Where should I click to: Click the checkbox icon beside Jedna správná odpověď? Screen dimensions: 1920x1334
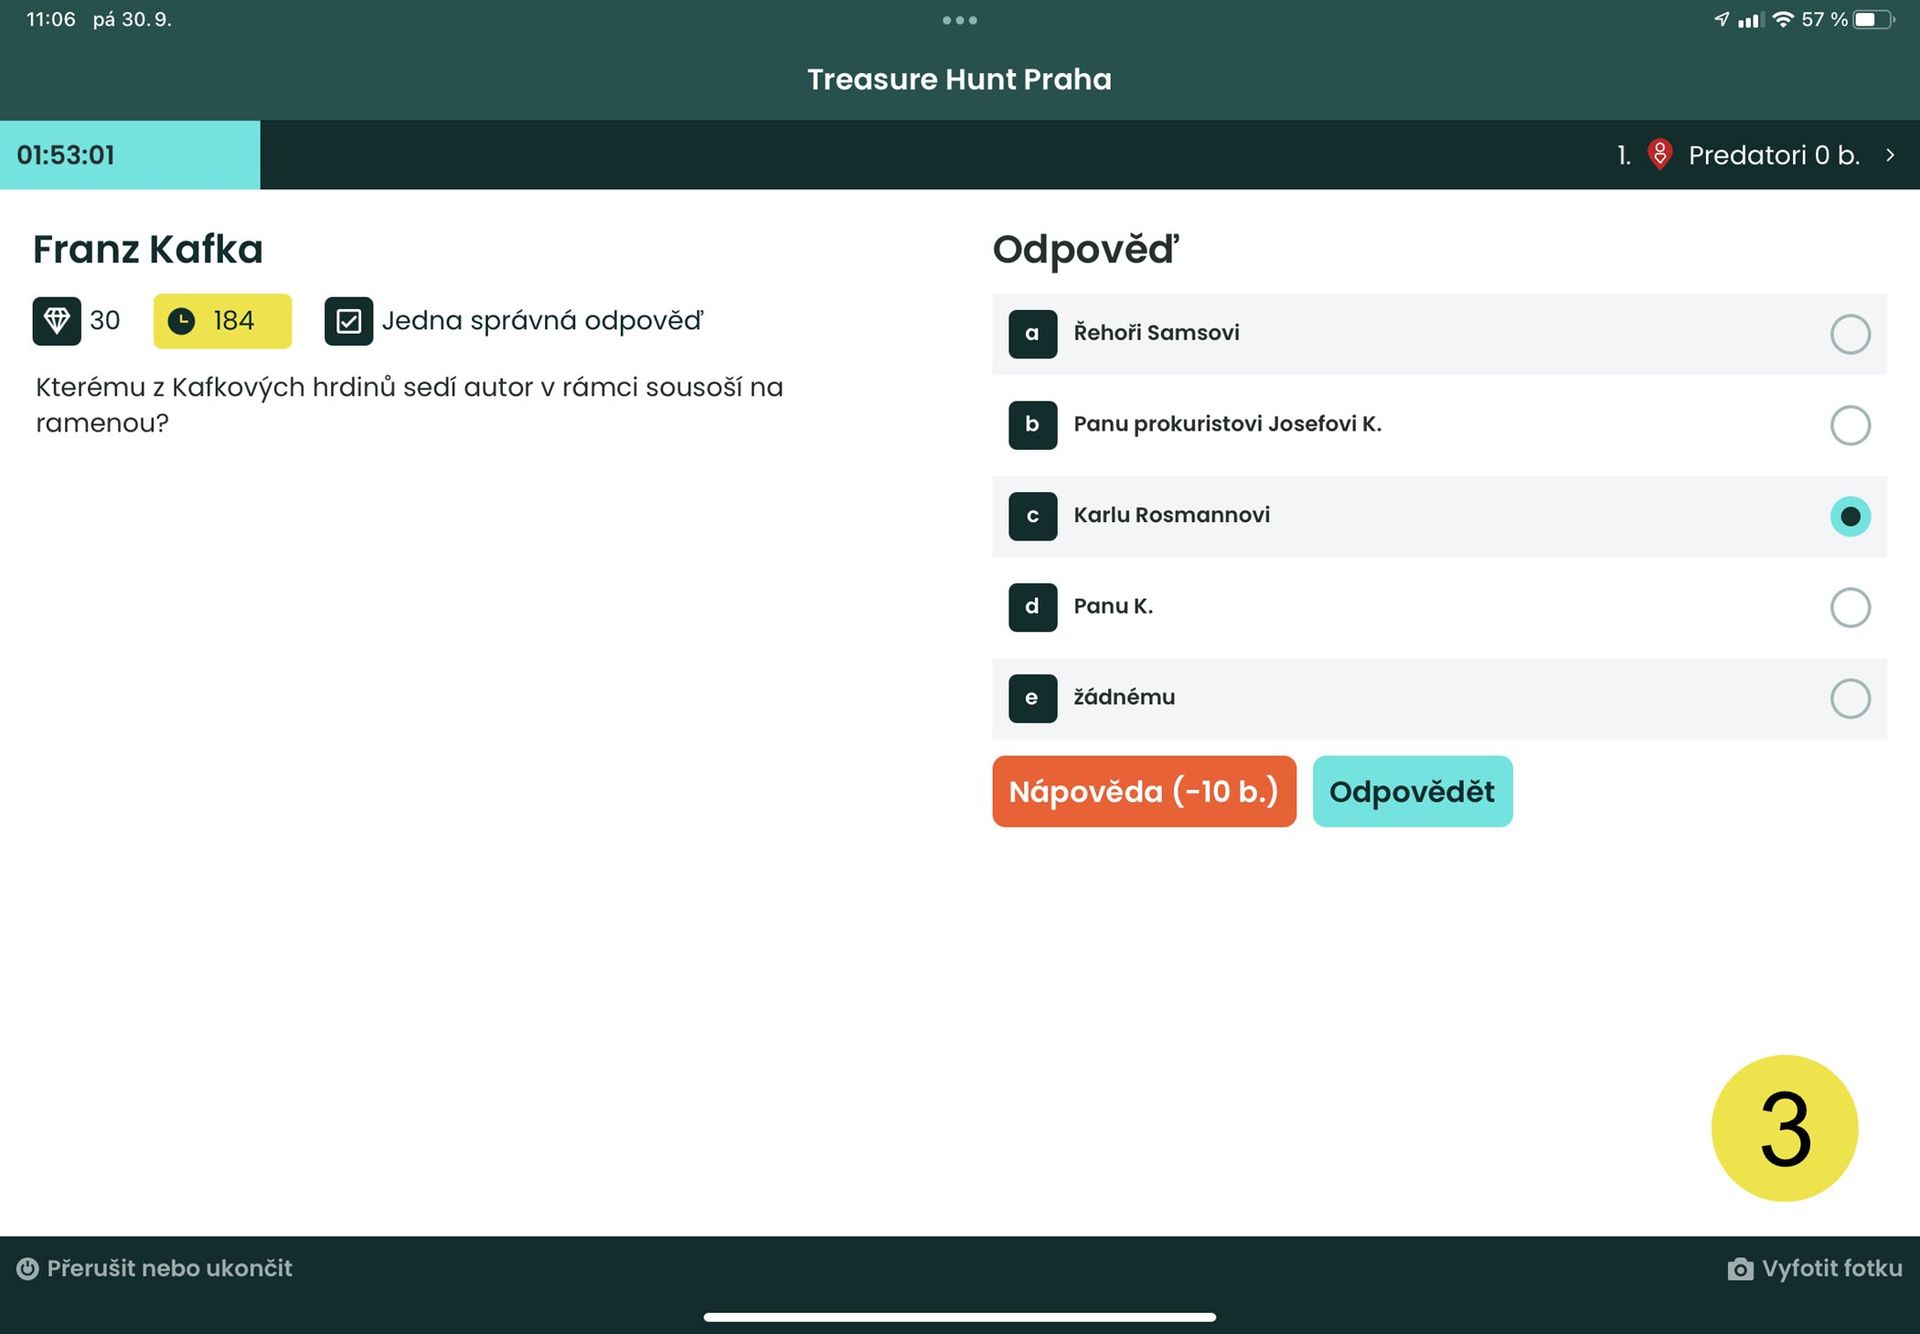(348, 321)
